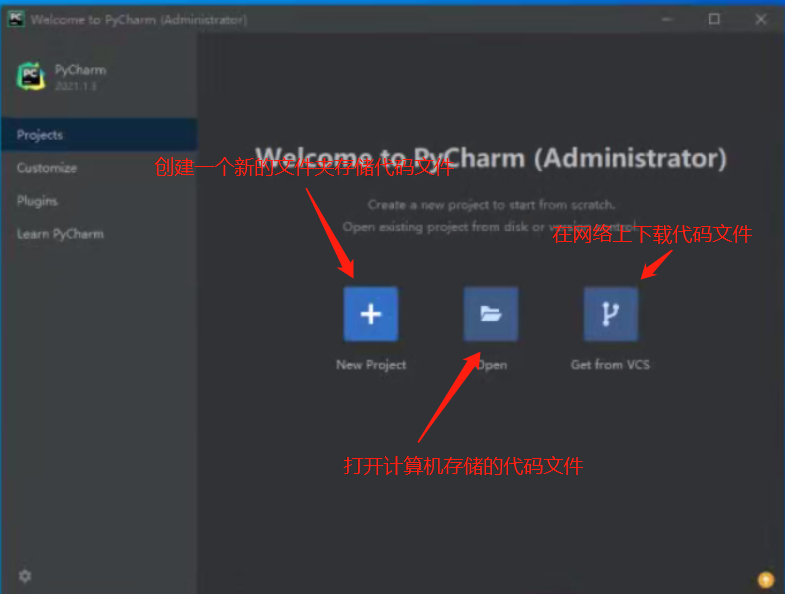
Task: Minimize the PyCharm welcome window
Action: [x=667, y=19]
